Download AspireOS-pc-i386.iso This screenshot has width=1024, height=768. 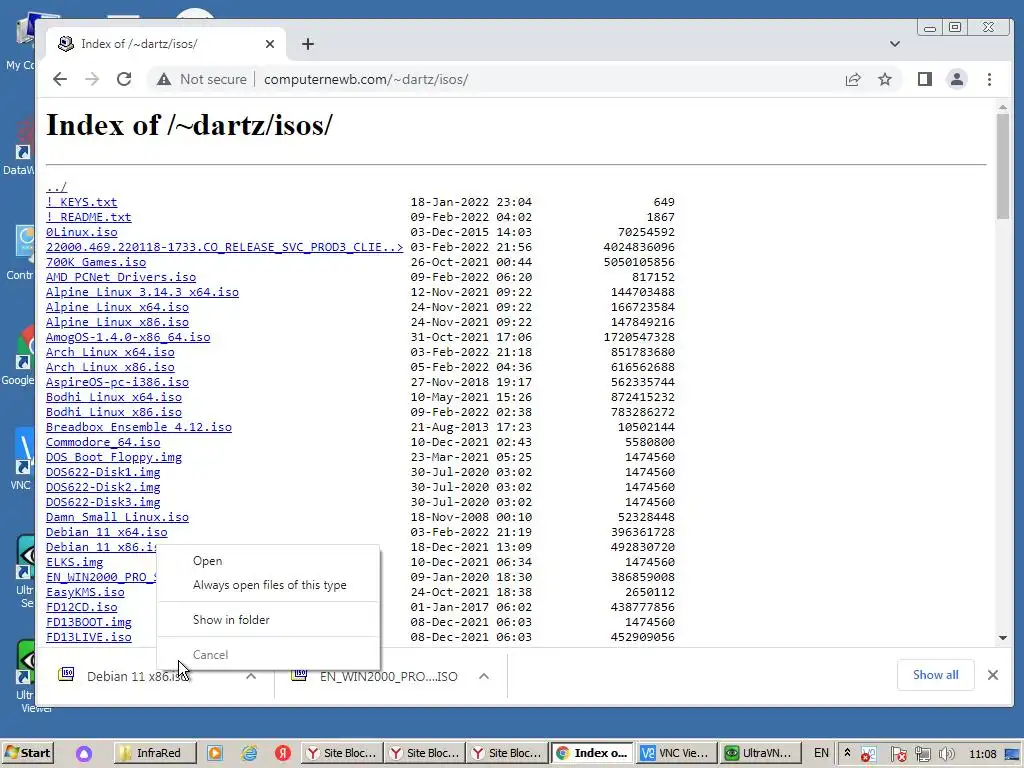[118, 383]
